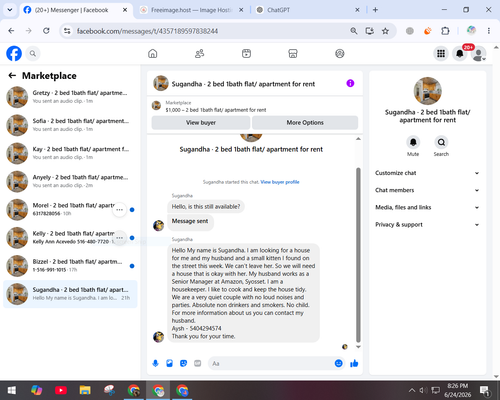Viewport: 500px width, 400px height.
Task: Open the Facebook logo home link
Action: click(x=14, y=53)
